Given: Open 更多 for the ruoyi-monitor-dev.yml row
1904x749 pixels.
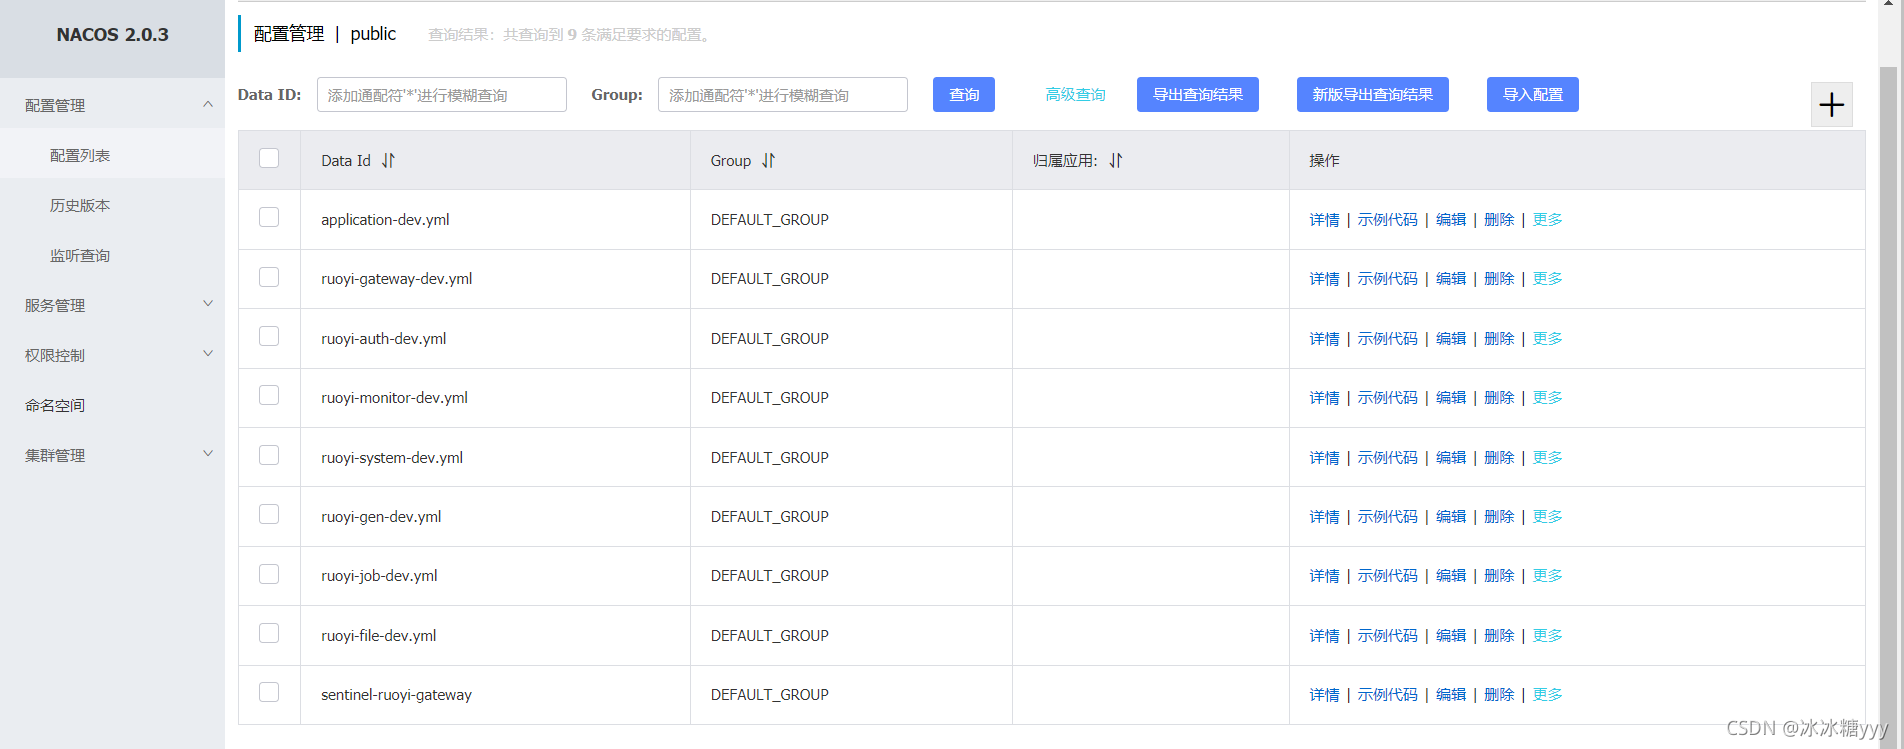Looking at the screenshot, I should pyautogui.click(x=1547, y=398).
